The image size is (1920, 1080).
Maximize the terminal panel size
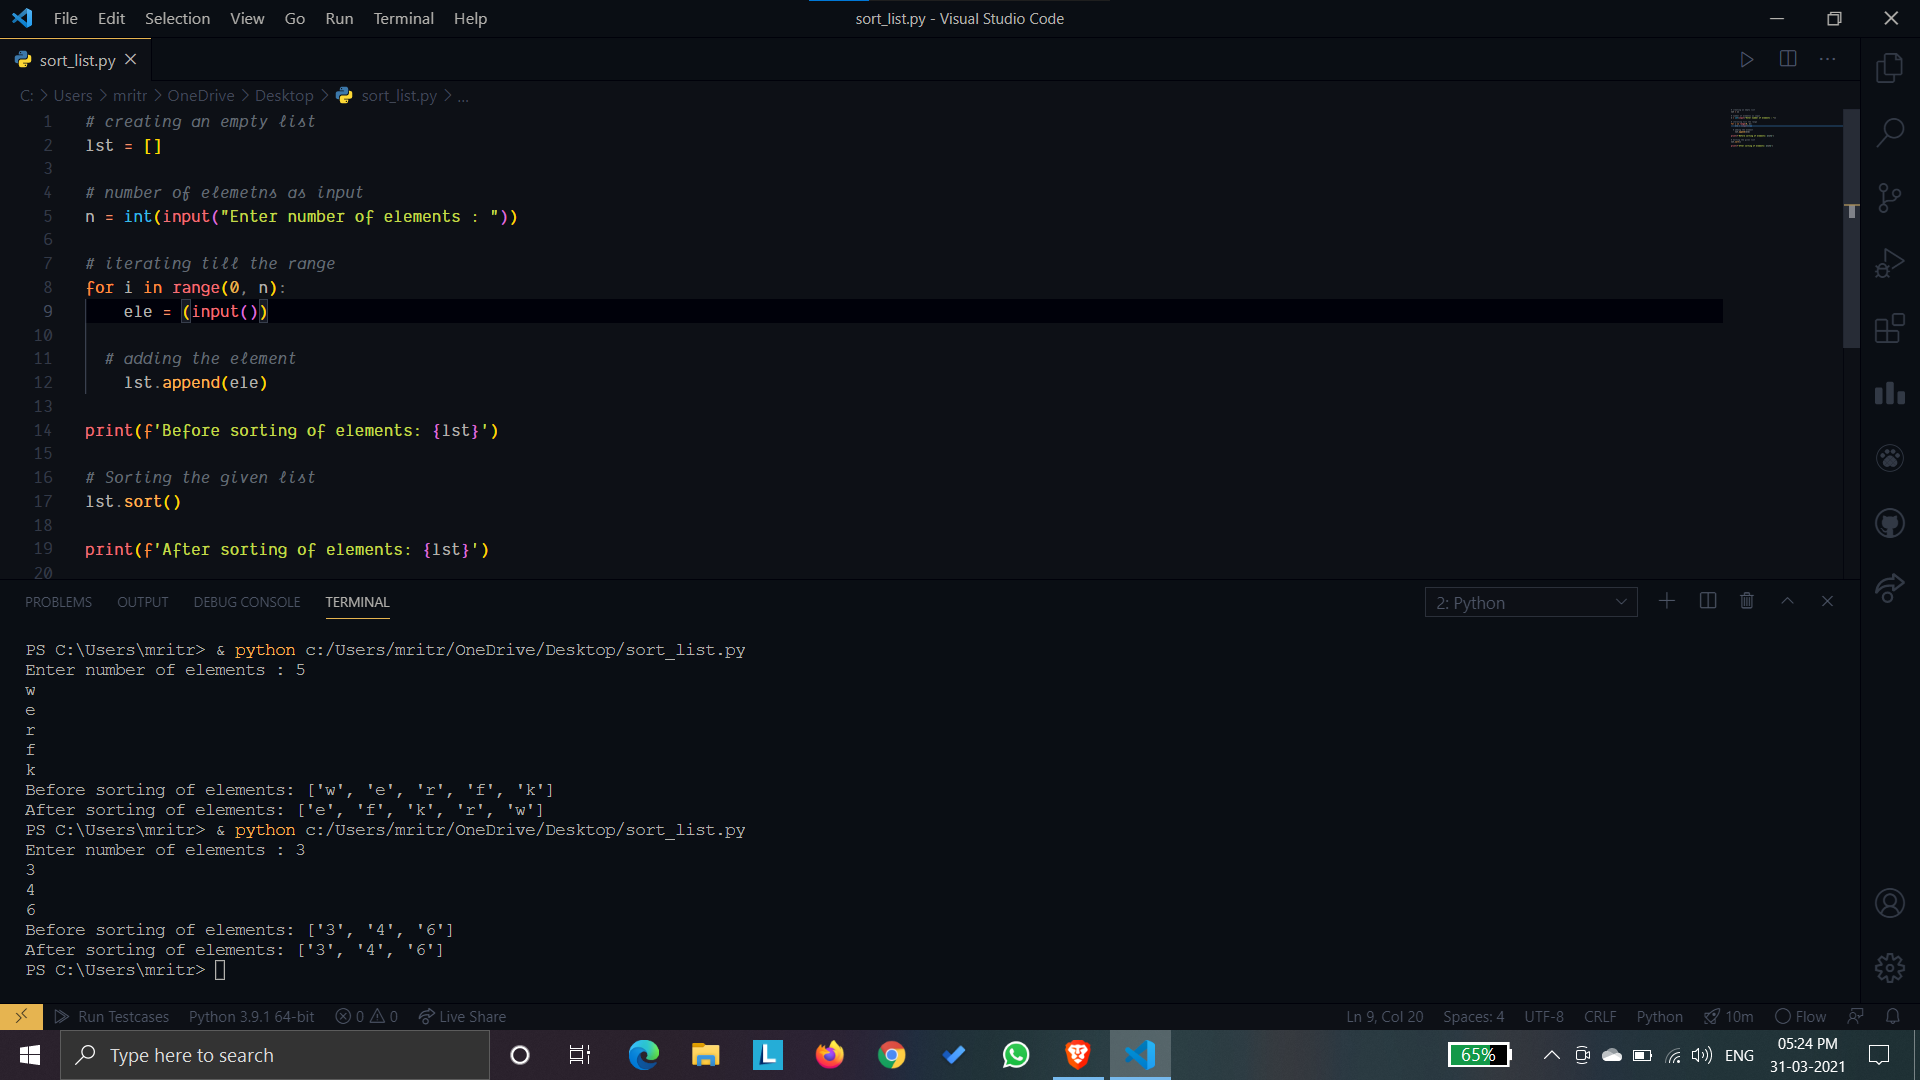pos(1787,601)
